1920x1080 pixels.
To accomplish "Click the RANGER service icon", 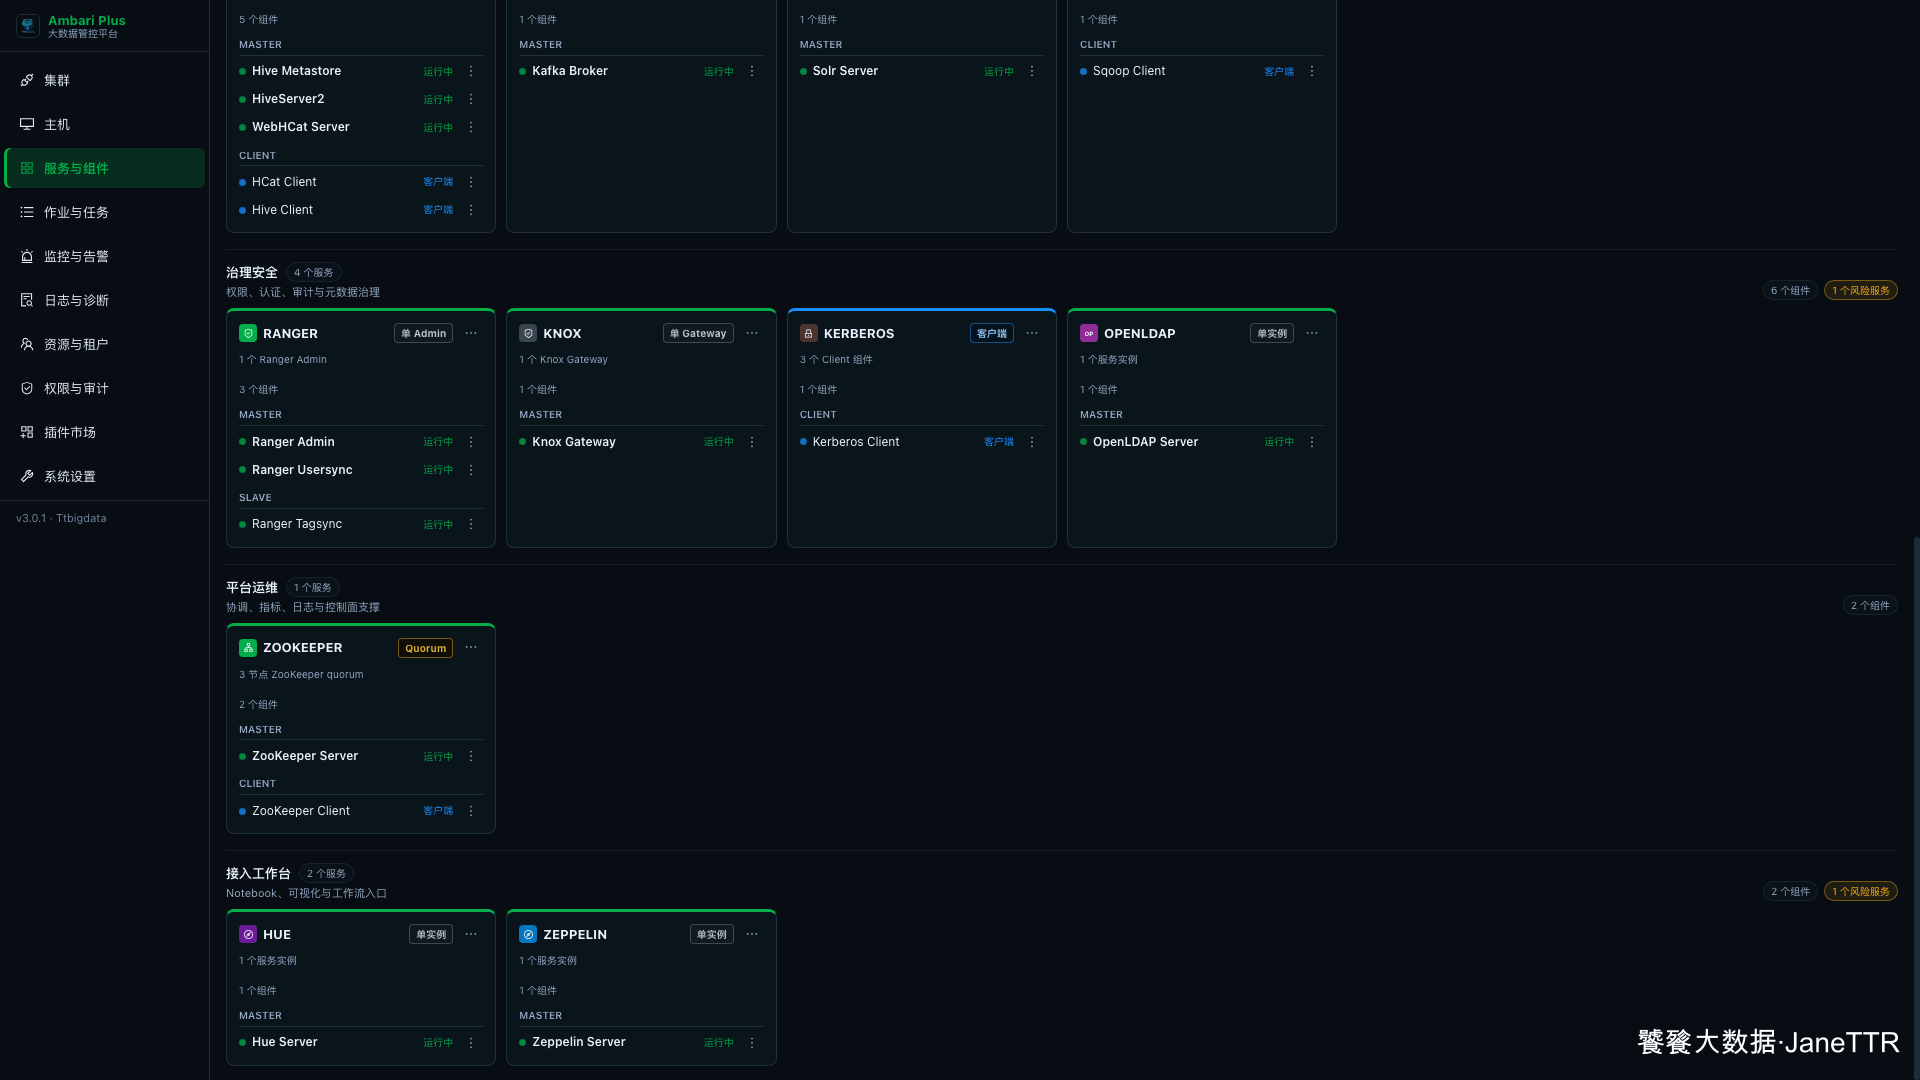I will point(248,333).
